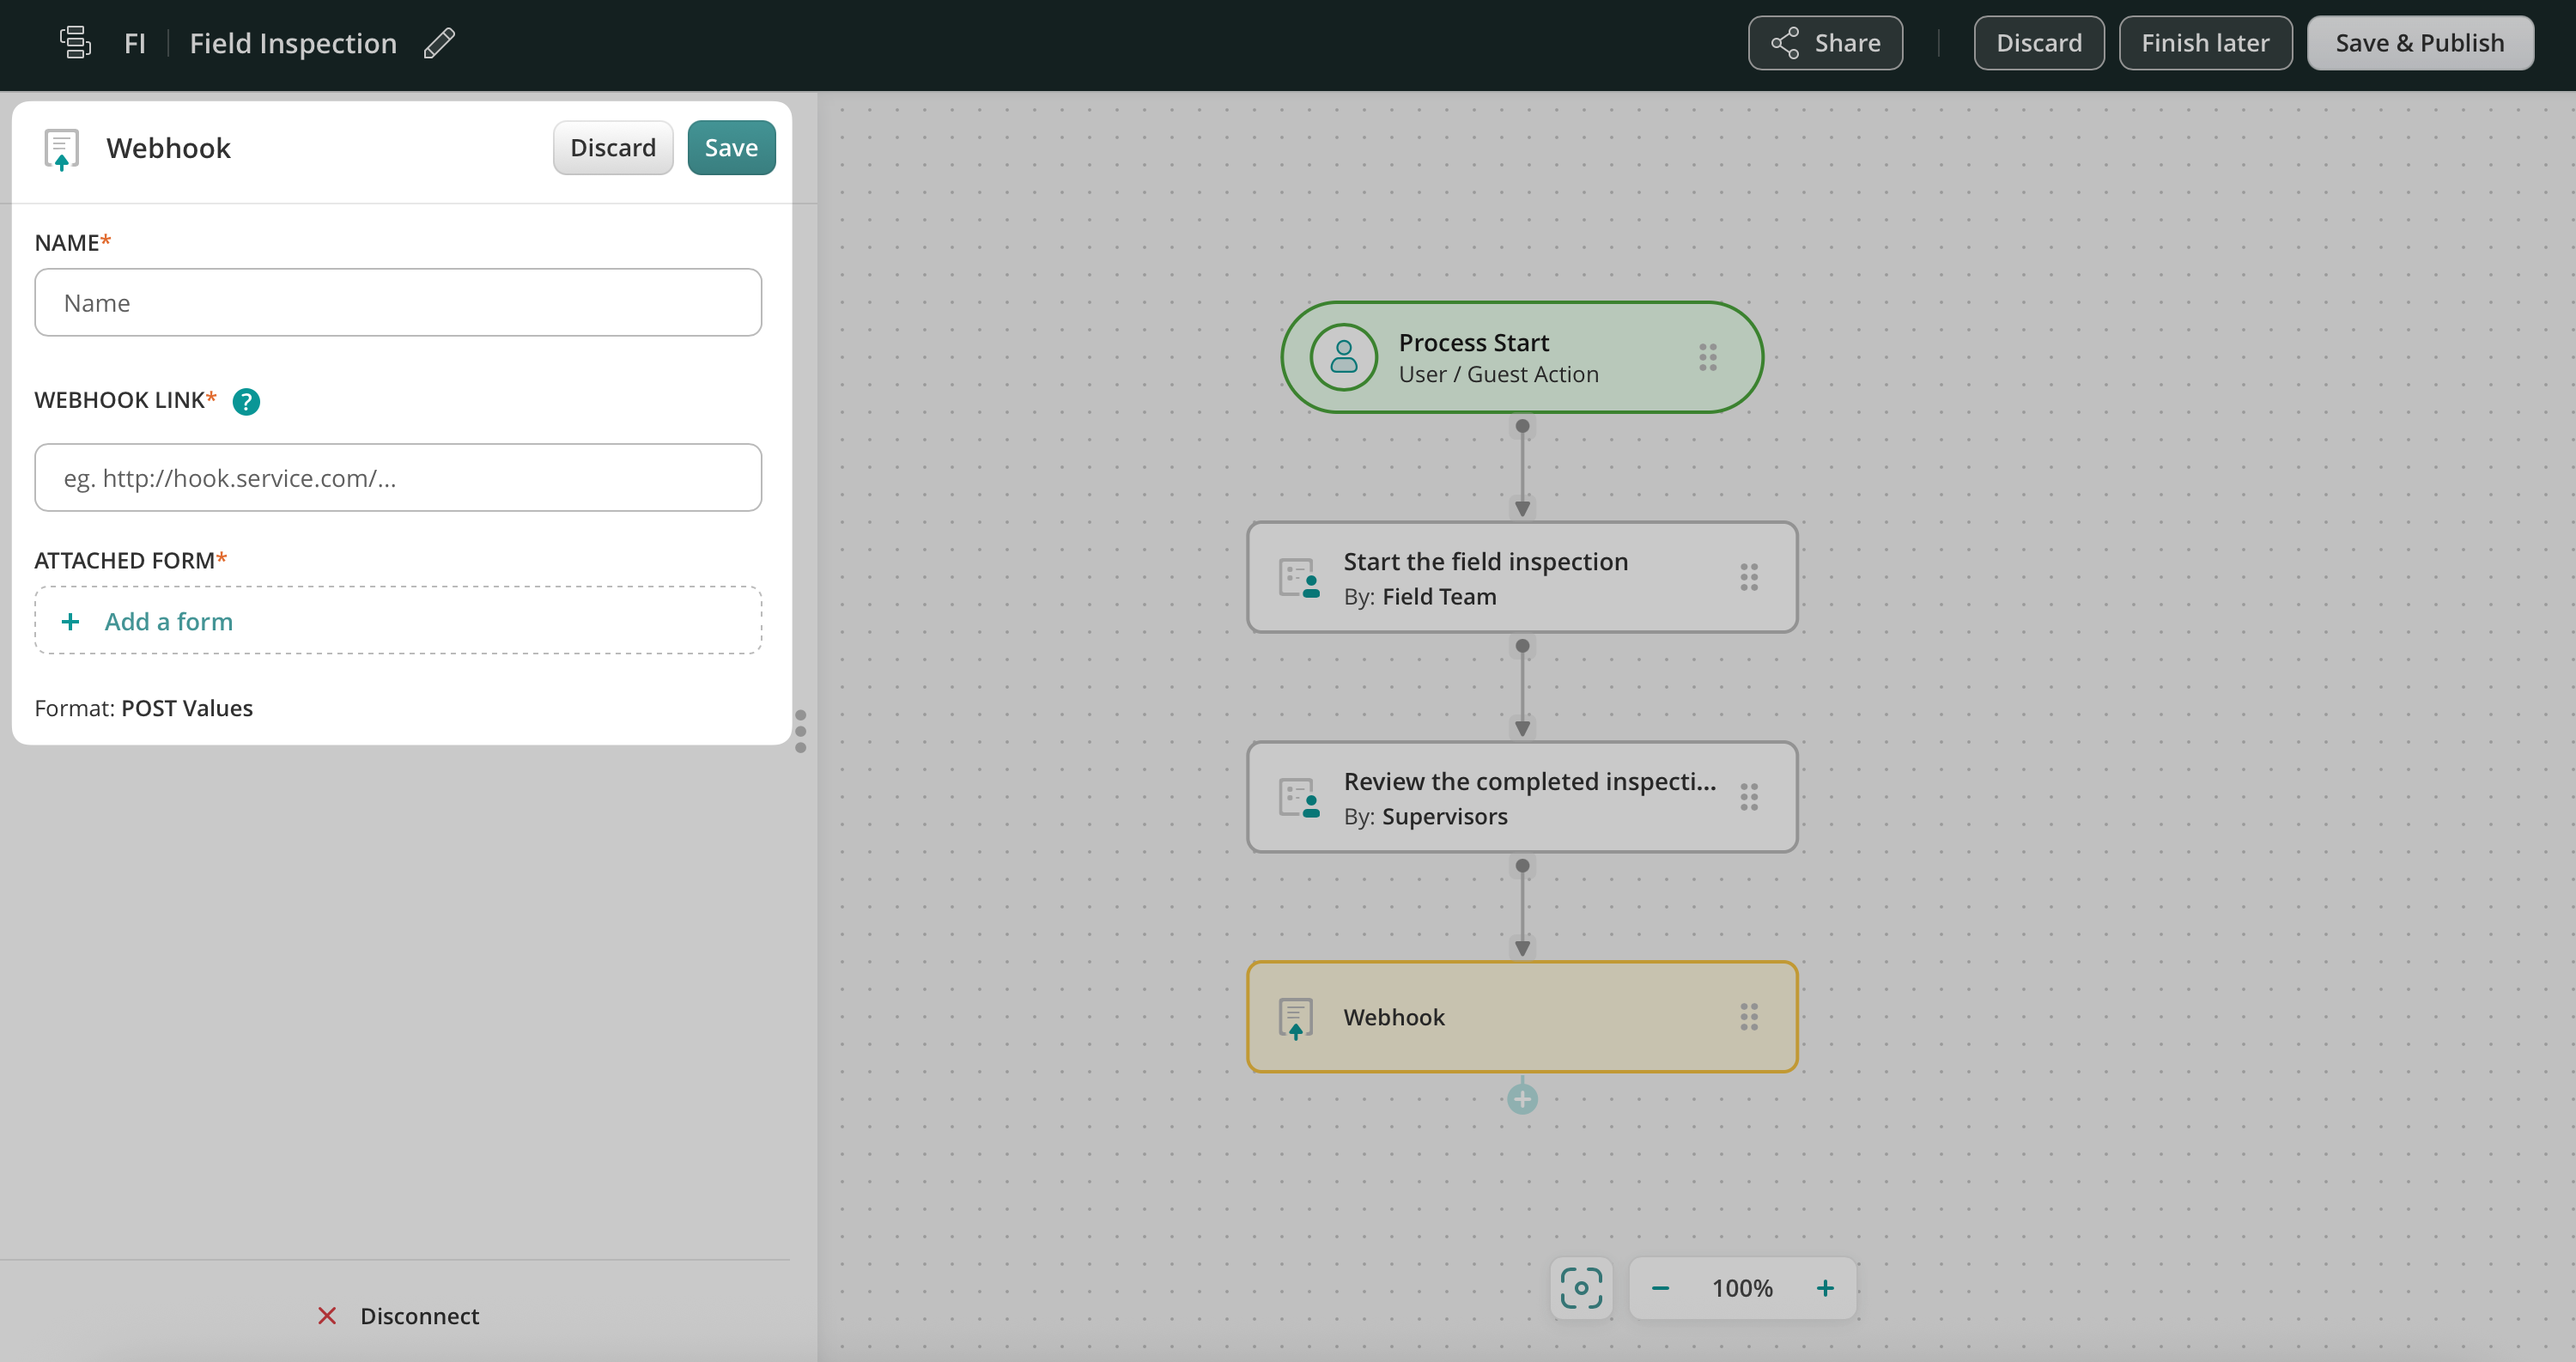Click into the Name input field
2576x1362 pixels.
[398, 303]
